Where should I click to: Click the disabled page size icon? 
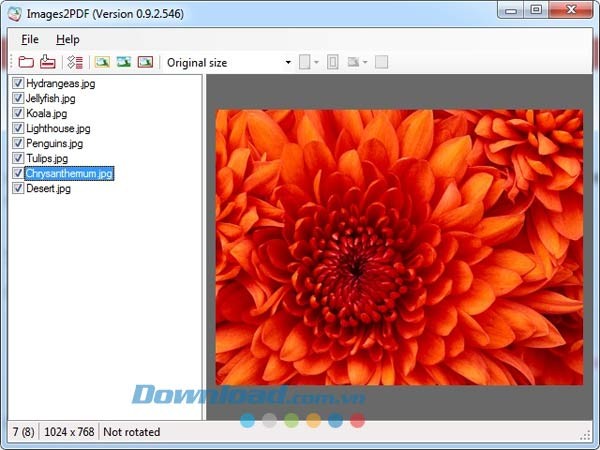point(305,62)
